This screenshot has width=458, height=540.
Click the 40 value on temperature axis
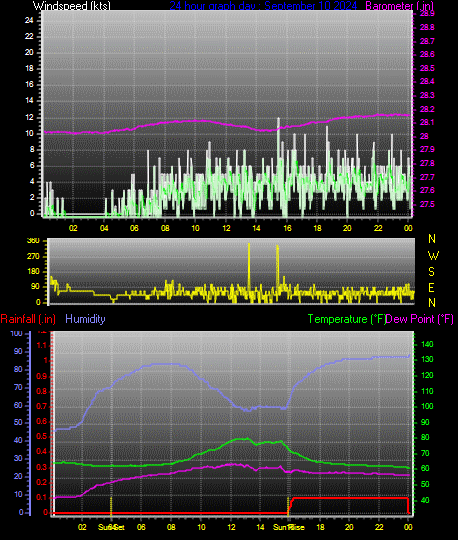pyautogui.click(x=425, y=500)
